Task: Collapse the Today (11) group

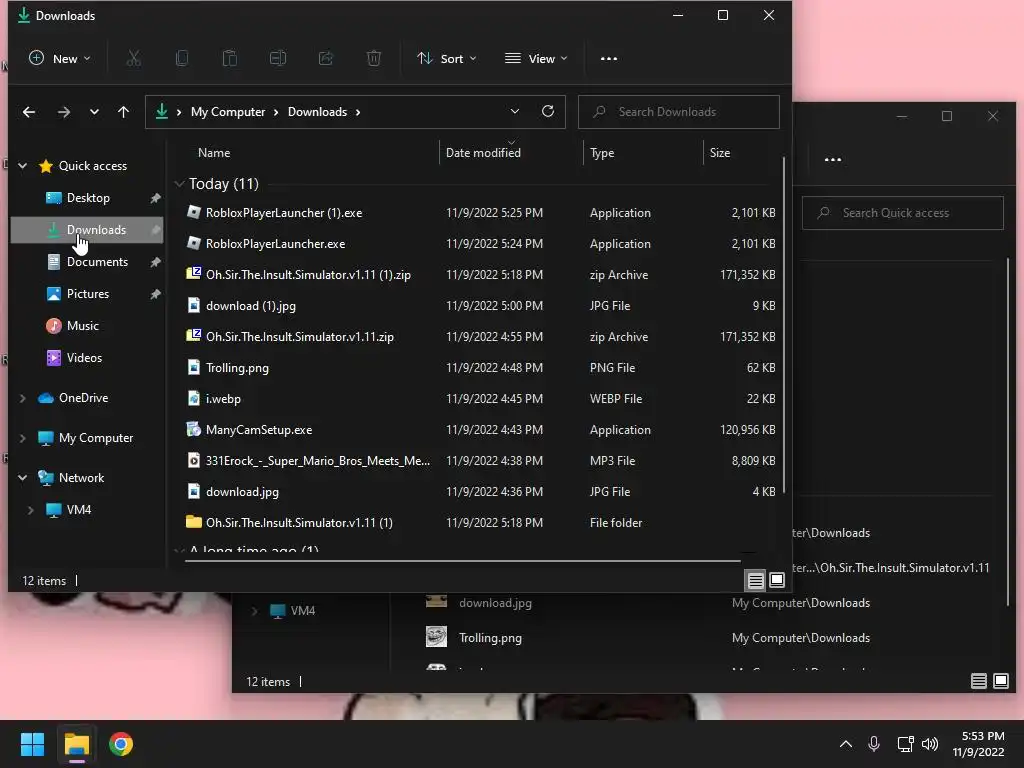Action: 180,184
